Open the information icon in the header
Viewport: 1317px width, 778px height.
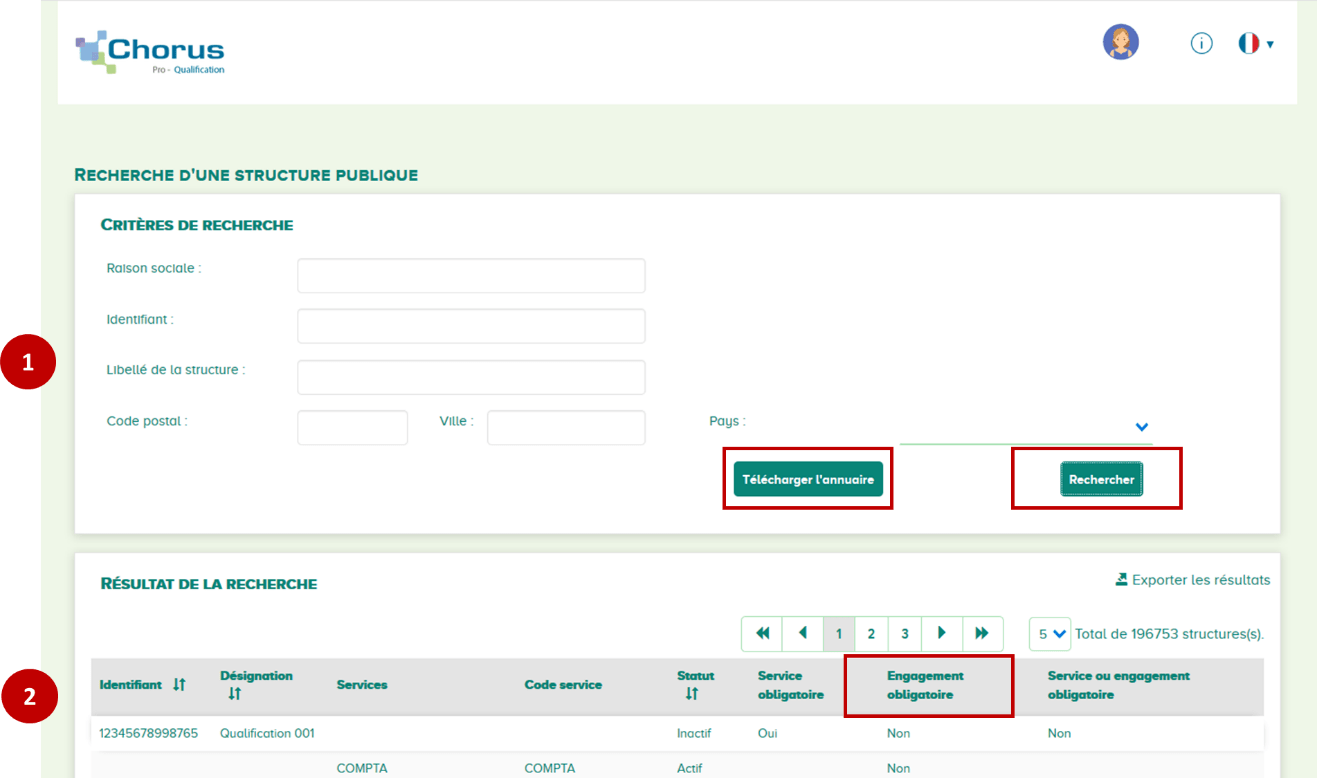[1201, 43]
